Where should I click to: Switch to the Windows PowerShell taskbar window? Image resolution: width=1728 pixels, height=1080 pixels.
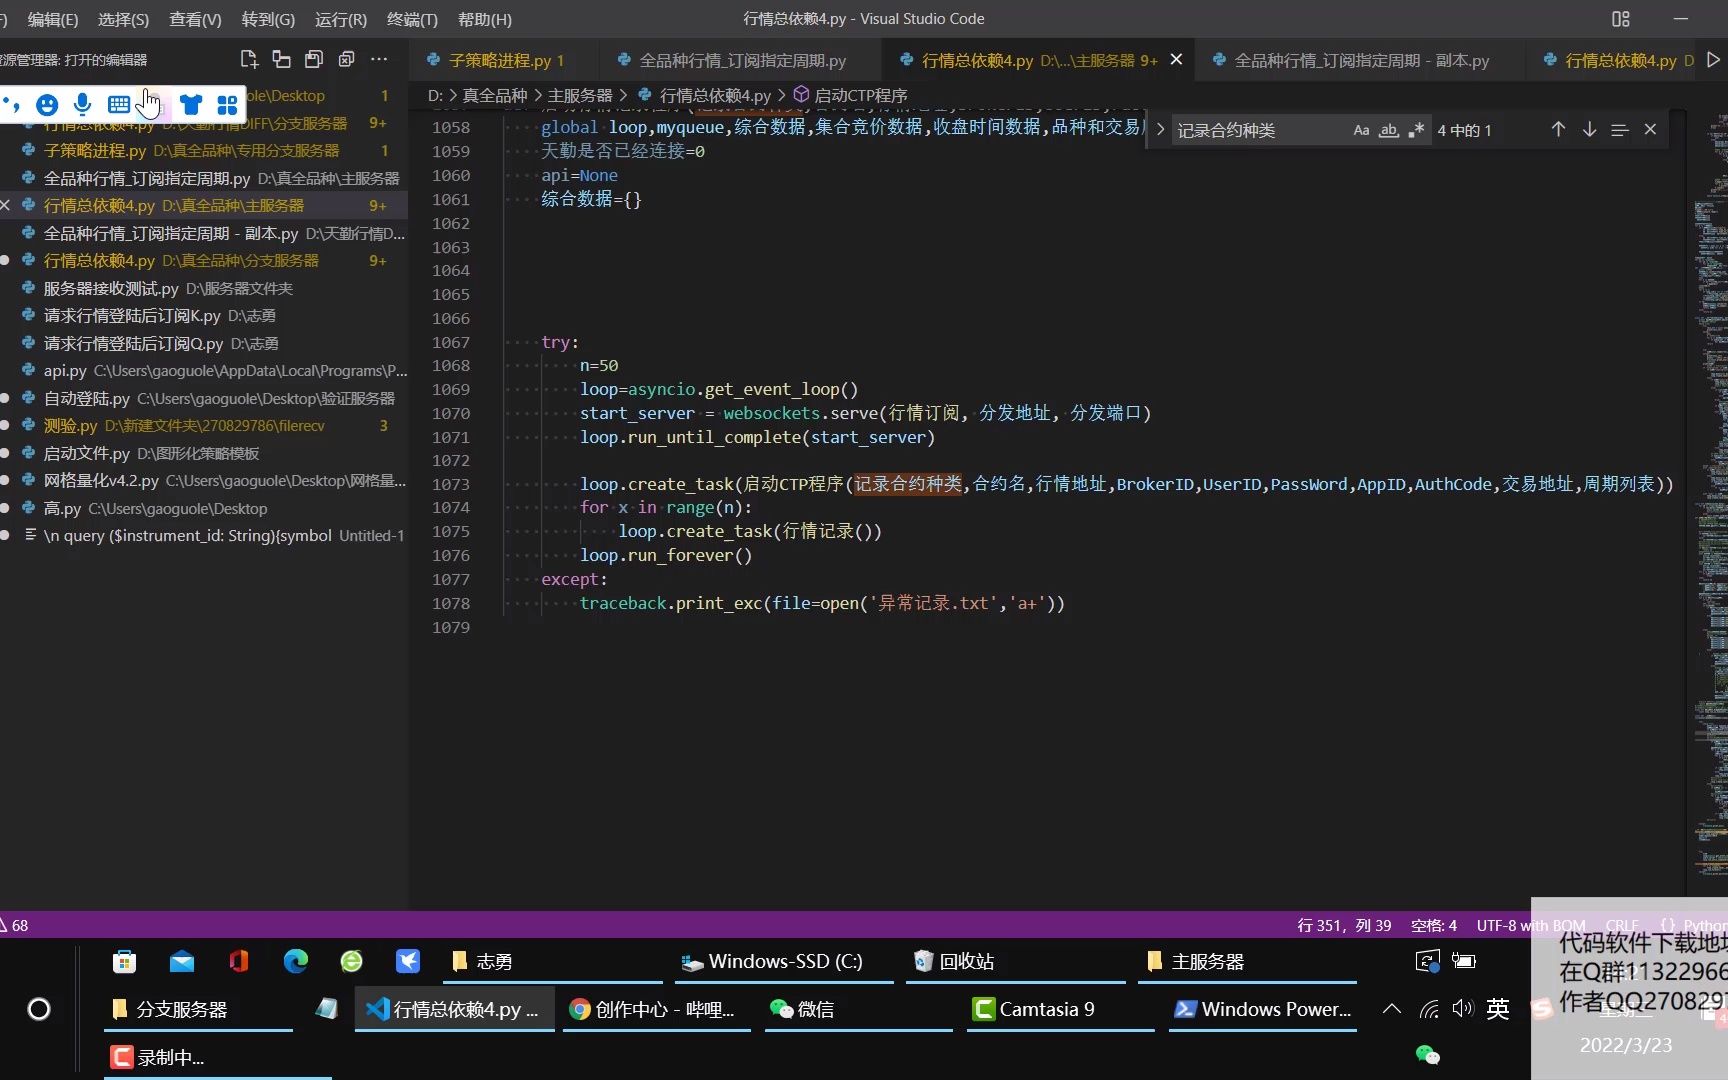click(1263, 1009)
